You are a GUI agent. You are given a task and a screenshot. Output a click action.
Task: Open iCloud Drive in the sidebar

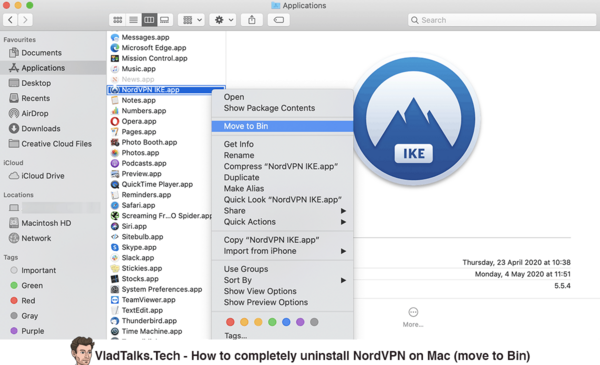[36, 176]
